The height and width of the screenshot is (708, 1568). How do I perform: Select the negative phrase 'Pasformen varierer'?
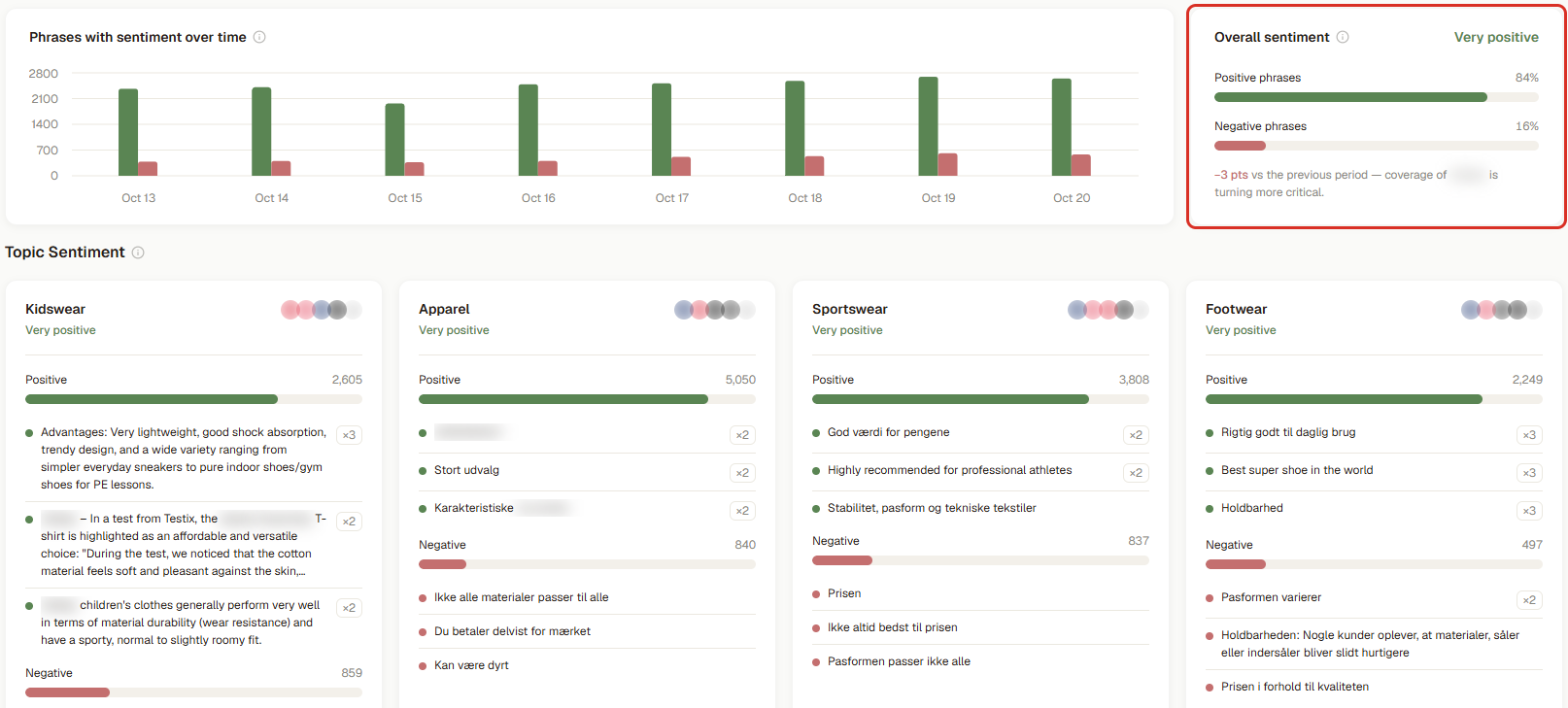click(x=1271, y=597)
